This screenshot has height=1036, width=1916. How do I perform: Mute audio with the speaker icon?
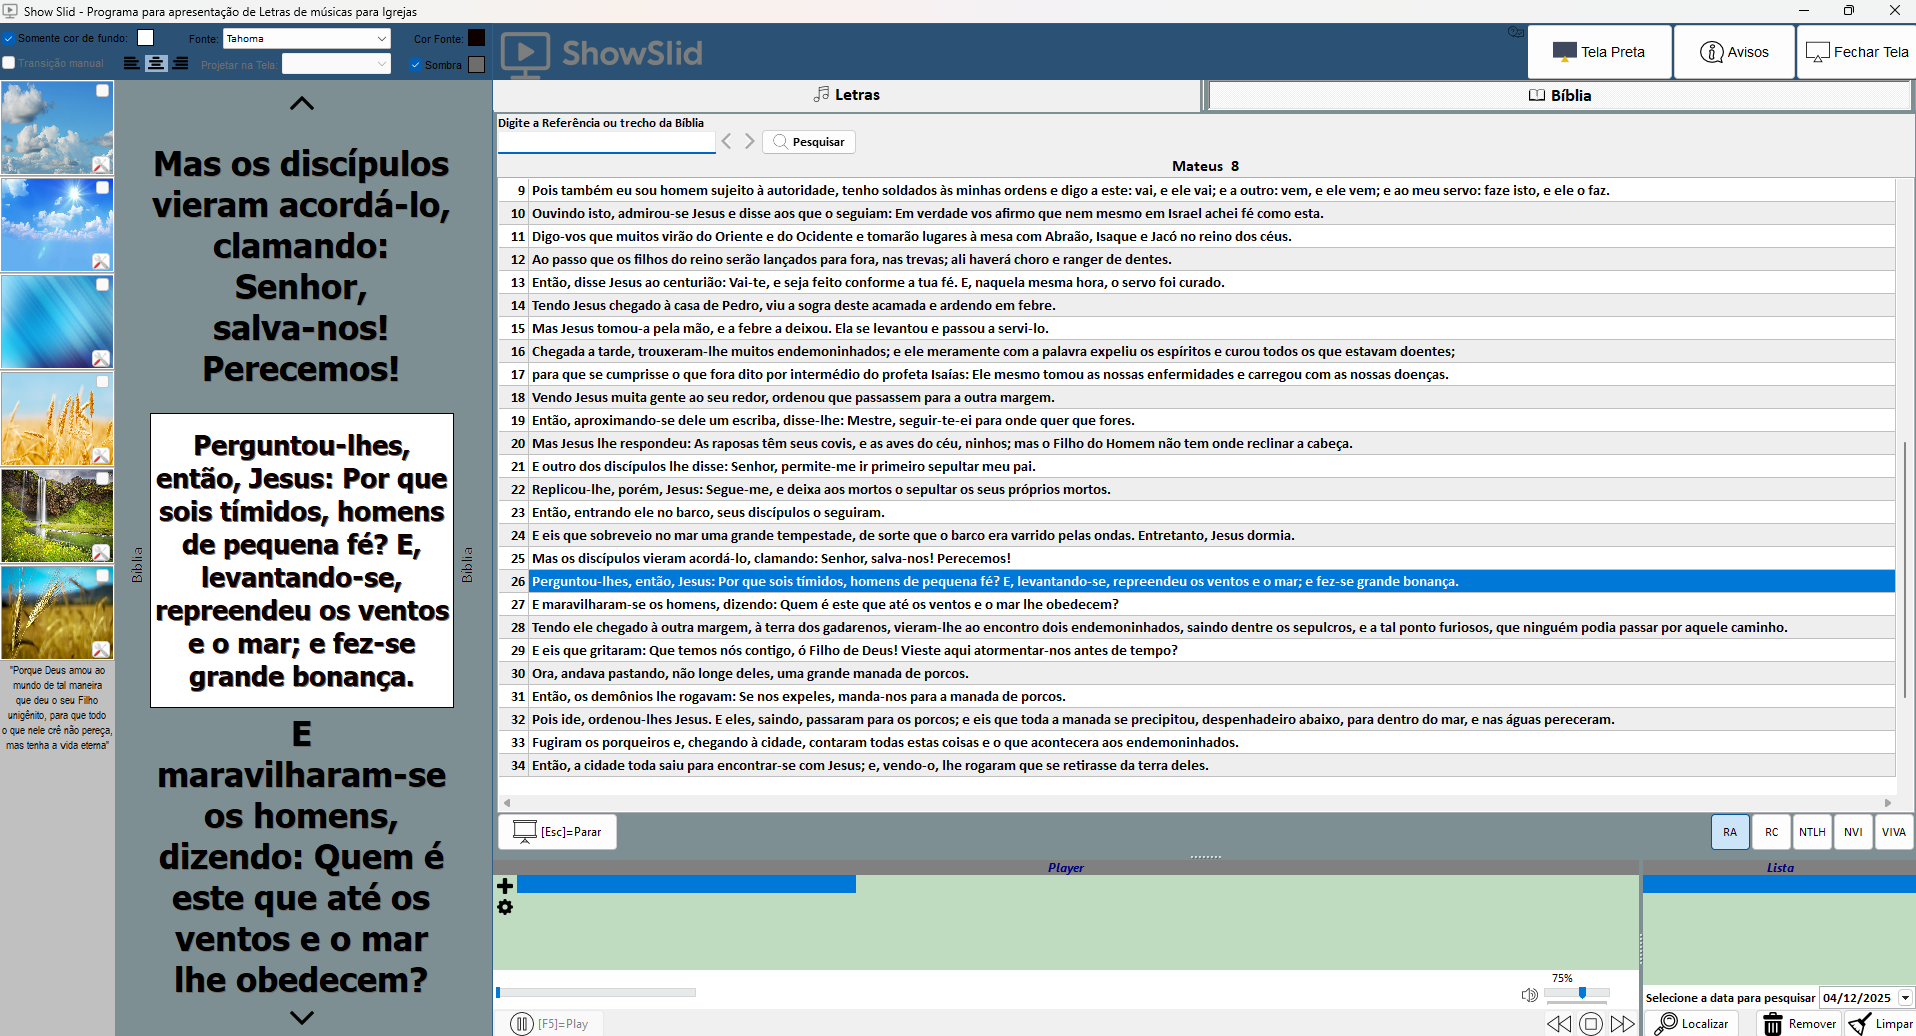coord(1529,994)
